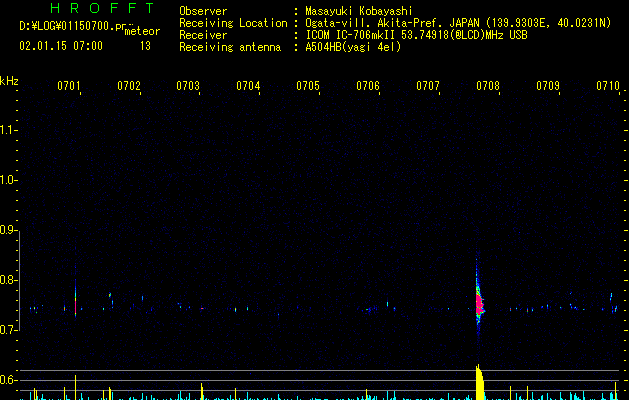Click the 0703 time marker
Screen dimensions: 629x400
tap(188, 85)
